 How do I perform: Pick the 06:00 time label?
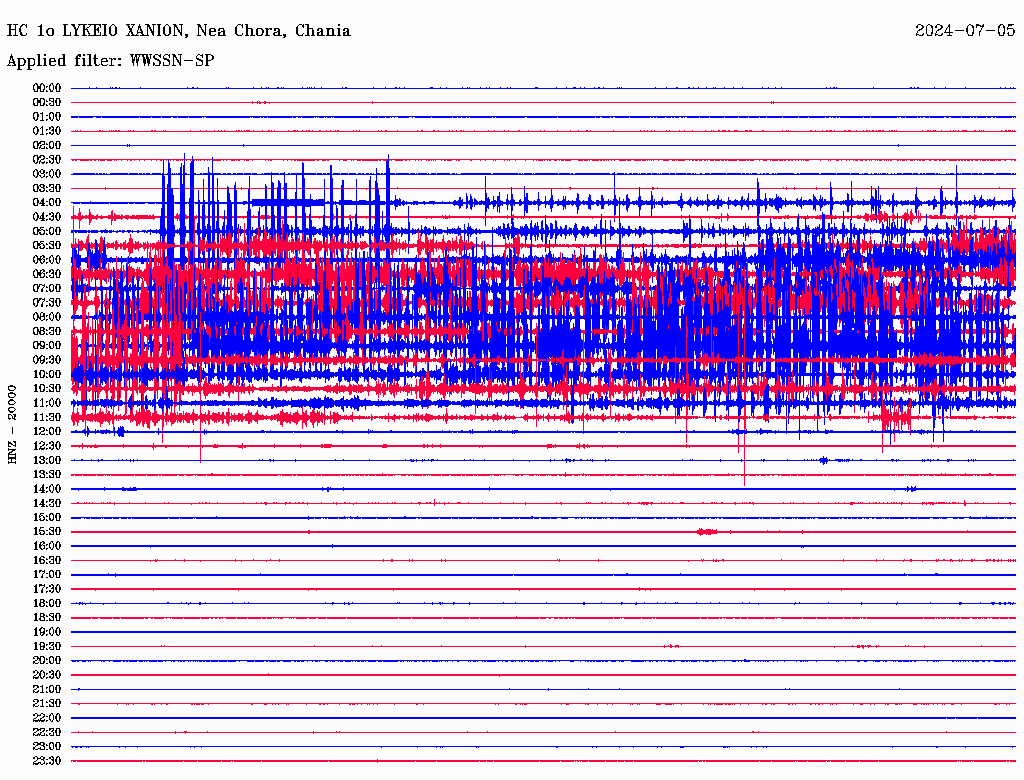click(x=47, y=260)
